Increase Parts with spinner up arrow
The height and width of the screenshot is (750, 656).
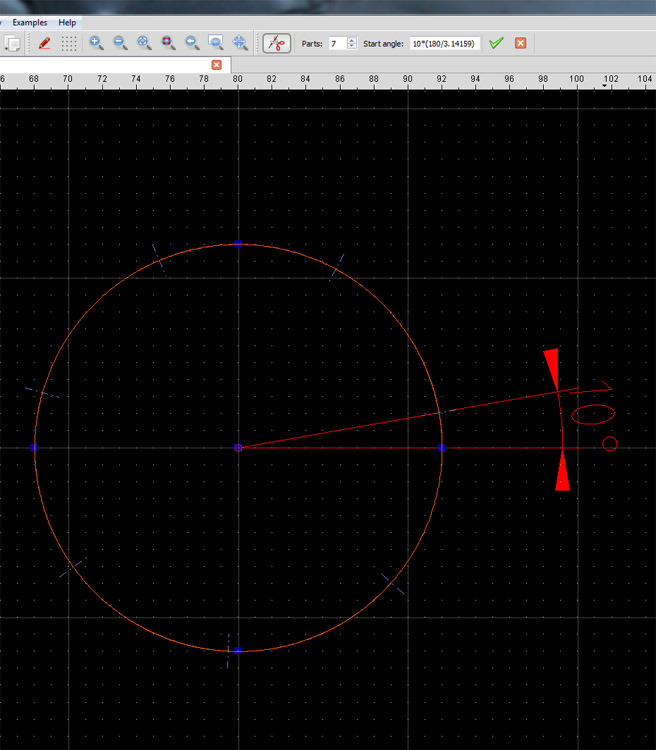(x=352, y=40)
